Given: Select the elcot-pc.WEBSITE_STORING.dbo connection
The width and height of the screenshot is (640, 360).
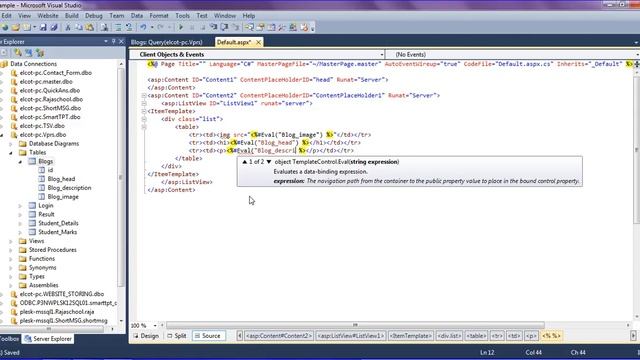Looking at the screenshot, I should [x=62, y=294].
